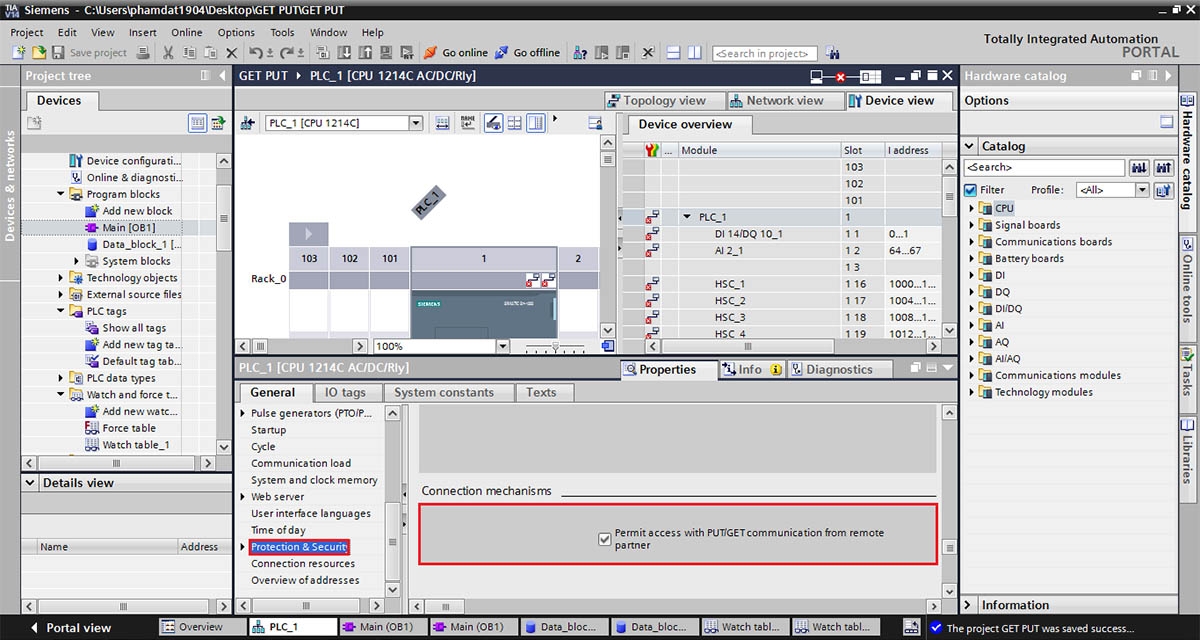The width and height of the screenshot is (1200, 640).
Task: Expand the Signal boards catalog folder
Action: [971, 225]
